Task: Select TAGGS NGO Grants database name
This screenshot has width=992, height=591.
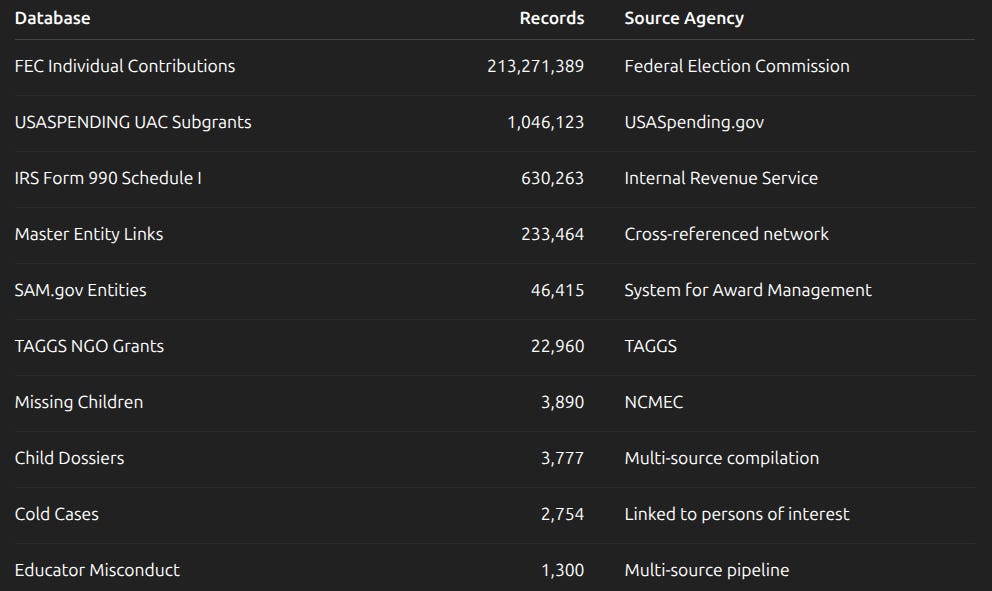Action: click(89, 346)
